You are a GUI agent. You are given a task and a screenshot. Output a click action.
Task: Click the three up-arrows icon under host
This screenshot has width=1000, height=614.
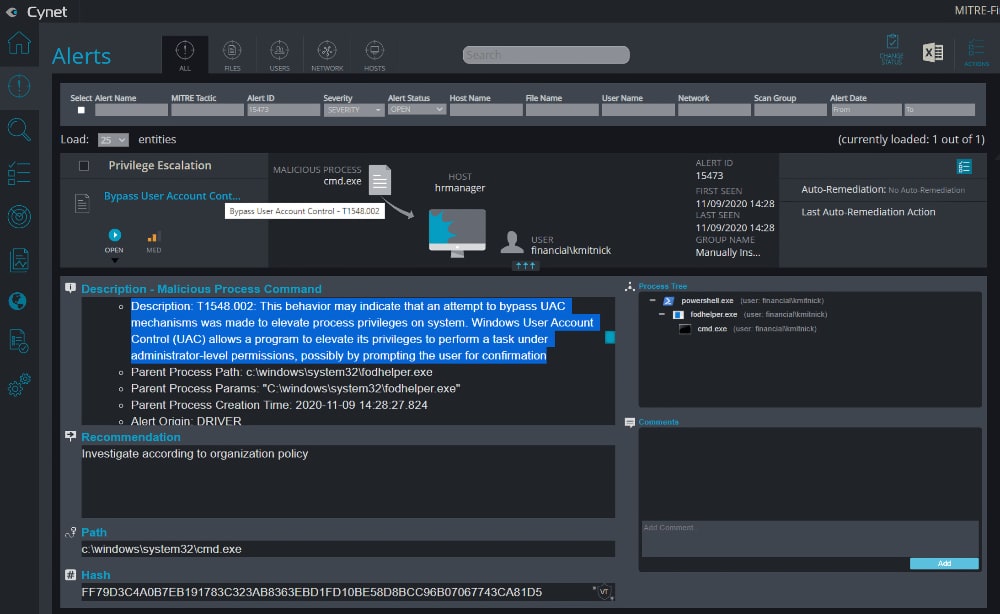(526, 266)
